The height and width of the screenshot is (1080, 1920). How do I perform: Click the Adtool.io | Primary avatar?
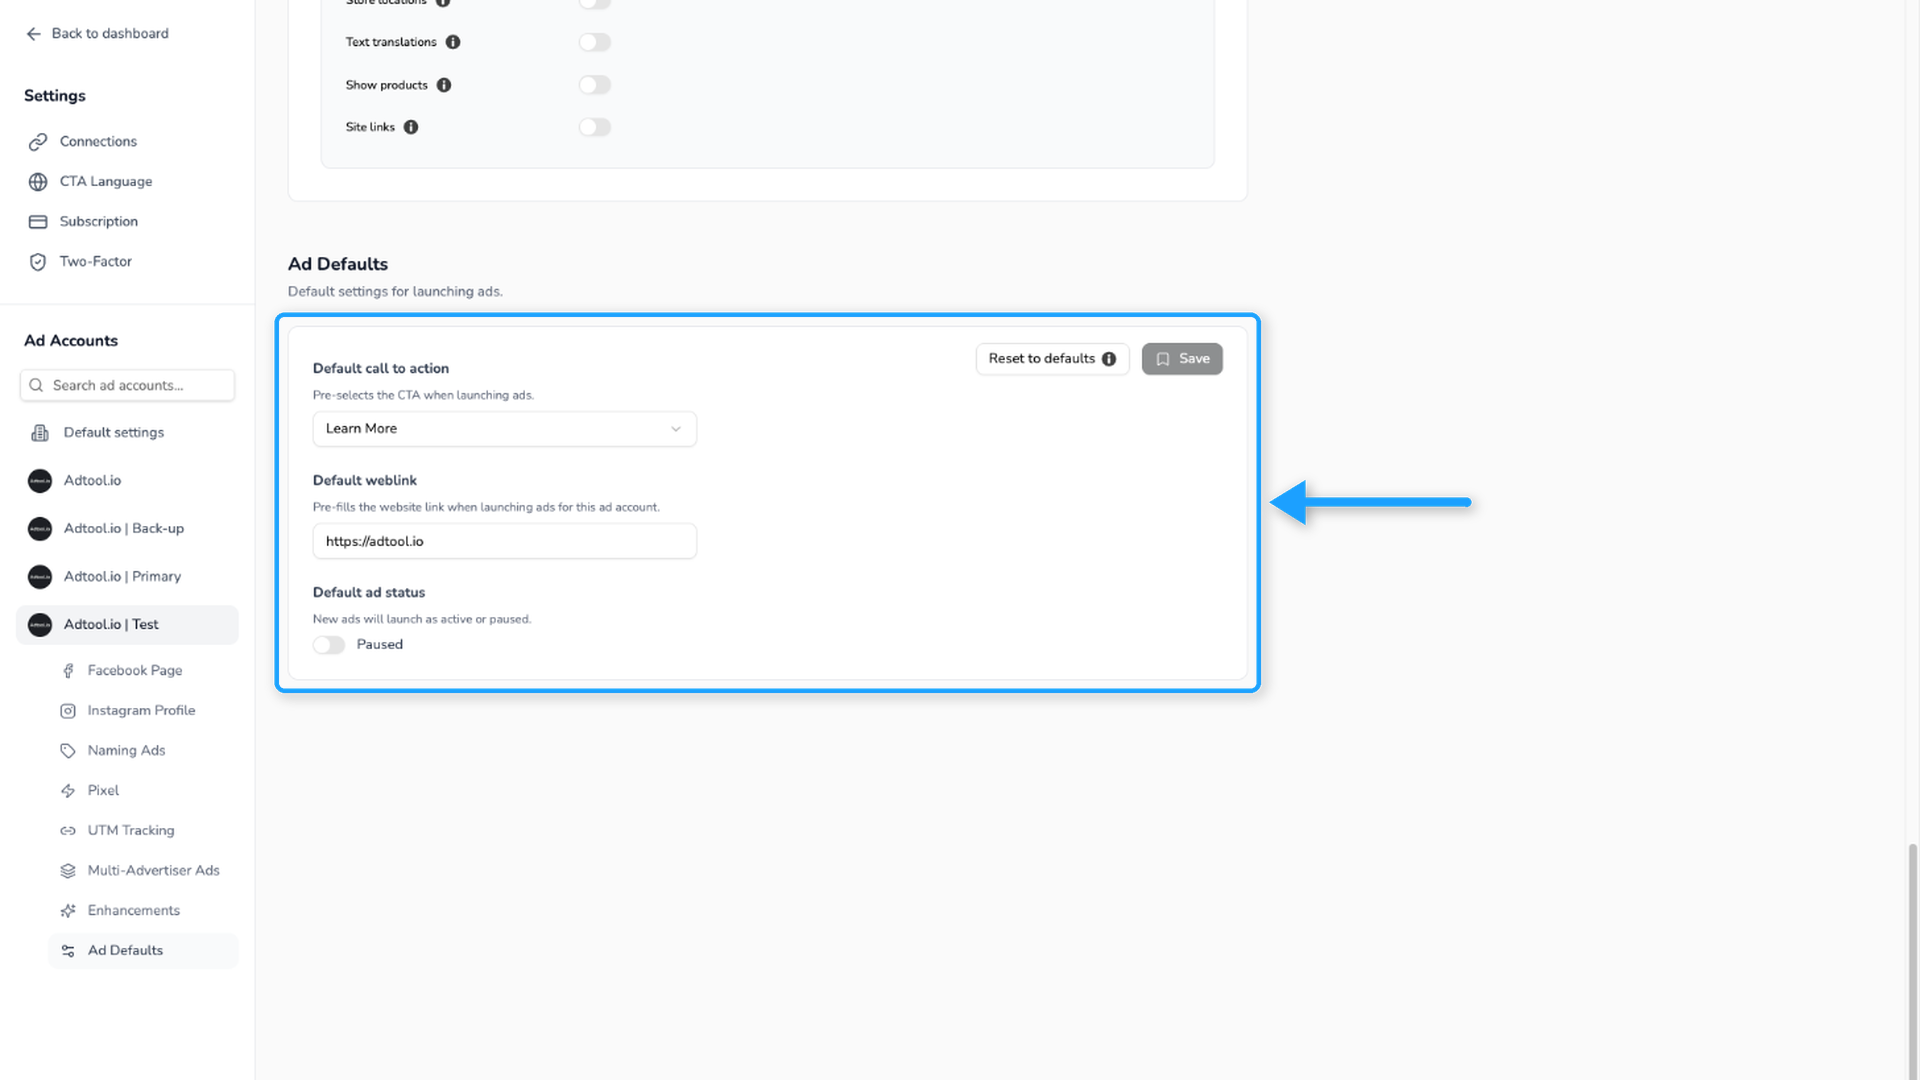40,577
